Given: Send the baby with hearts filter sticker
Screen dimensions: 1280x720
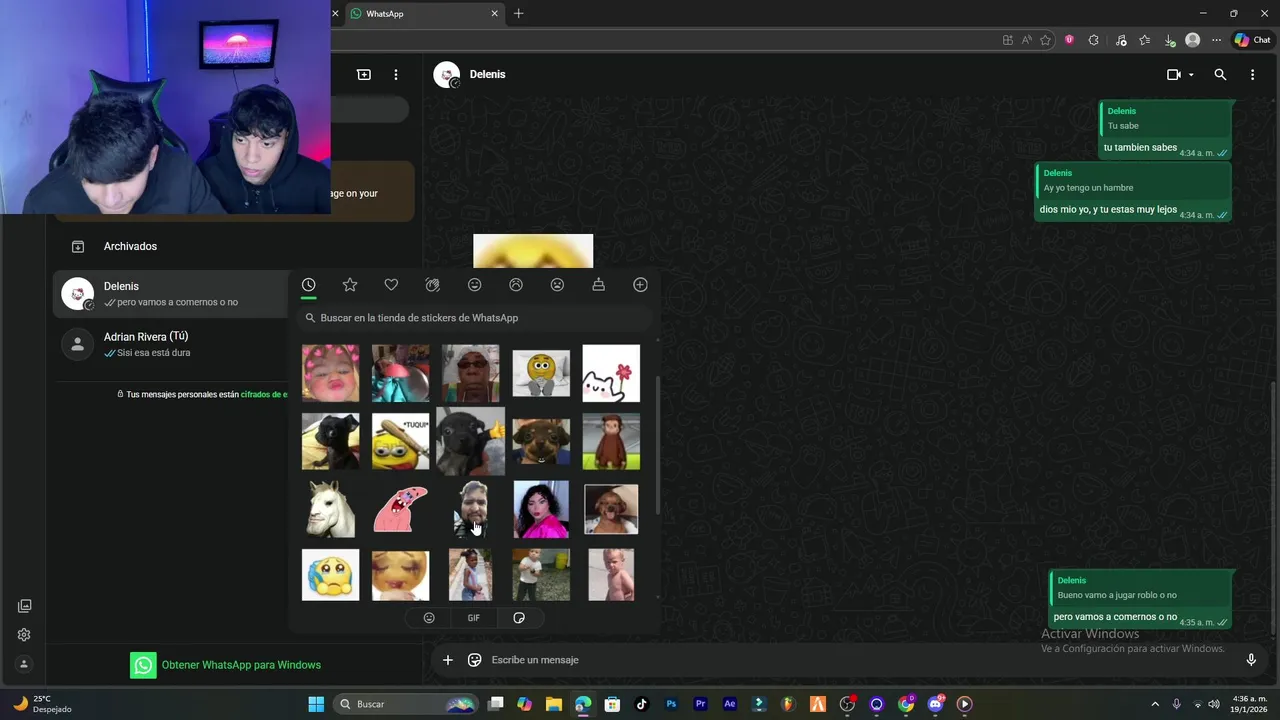Looking at the screenshot, I should tap(330, 373).
